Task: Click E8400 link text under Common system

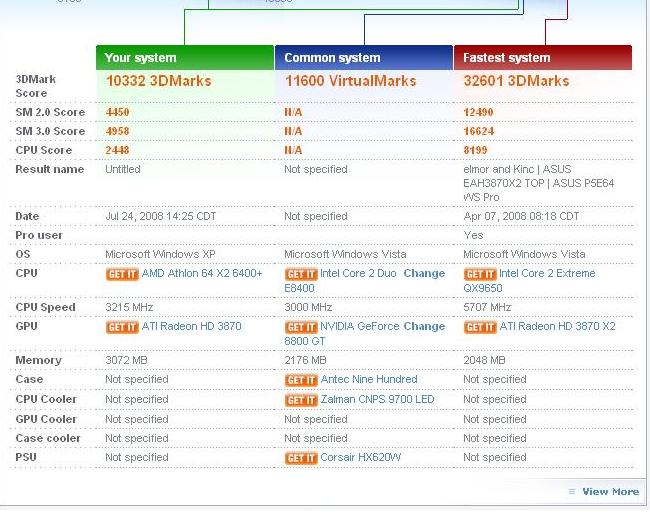Action: 299,288
